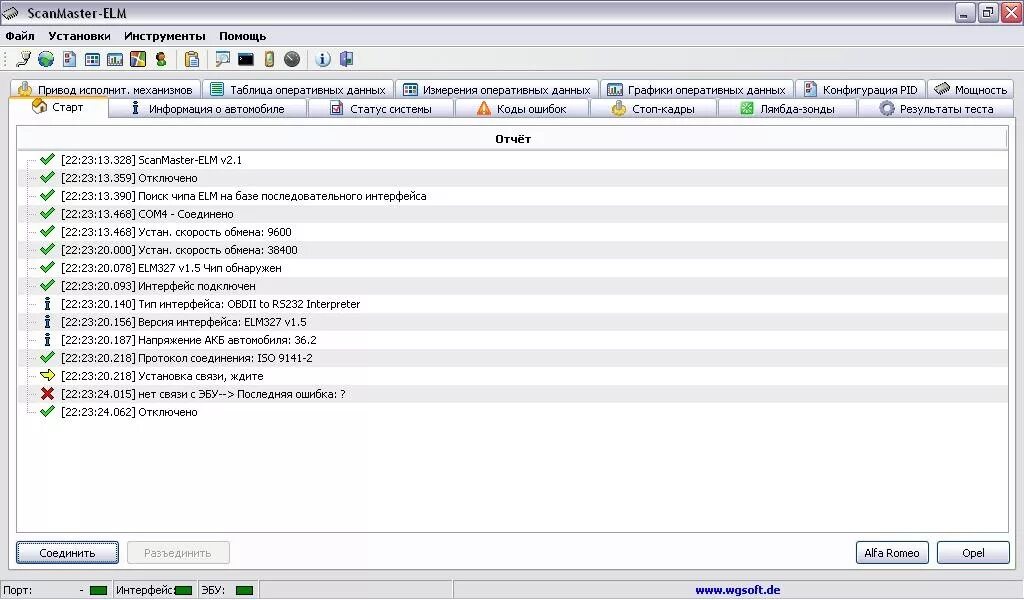Open the www.wgsoft.de link
The height and width of the screenshot is (600, 1024).
point(737,590)
